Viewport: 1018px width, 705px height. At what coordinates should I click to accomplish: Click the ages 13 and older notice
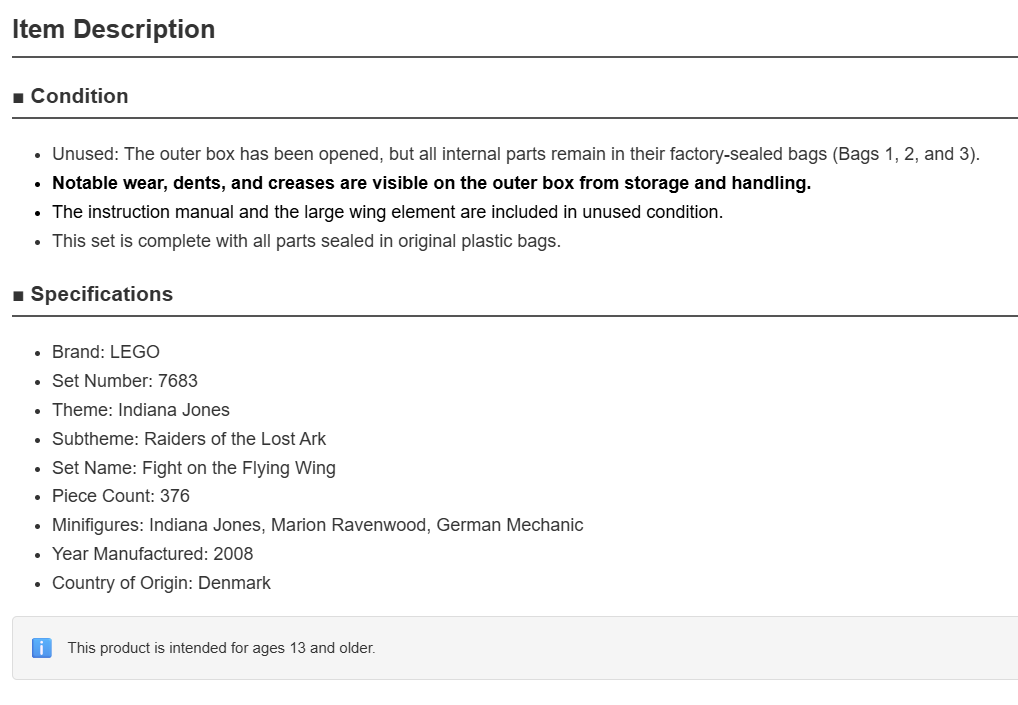221,648
